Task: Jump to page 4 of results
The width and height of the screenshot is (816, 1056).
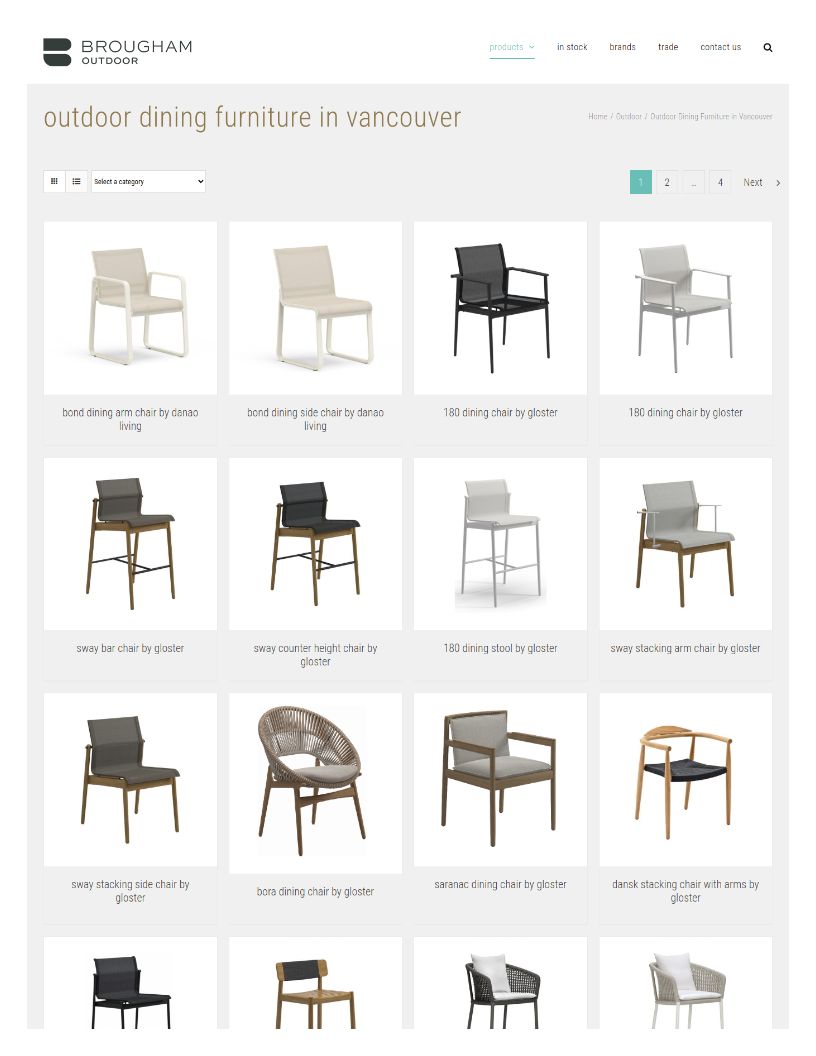Action: [x=720, y=182]
